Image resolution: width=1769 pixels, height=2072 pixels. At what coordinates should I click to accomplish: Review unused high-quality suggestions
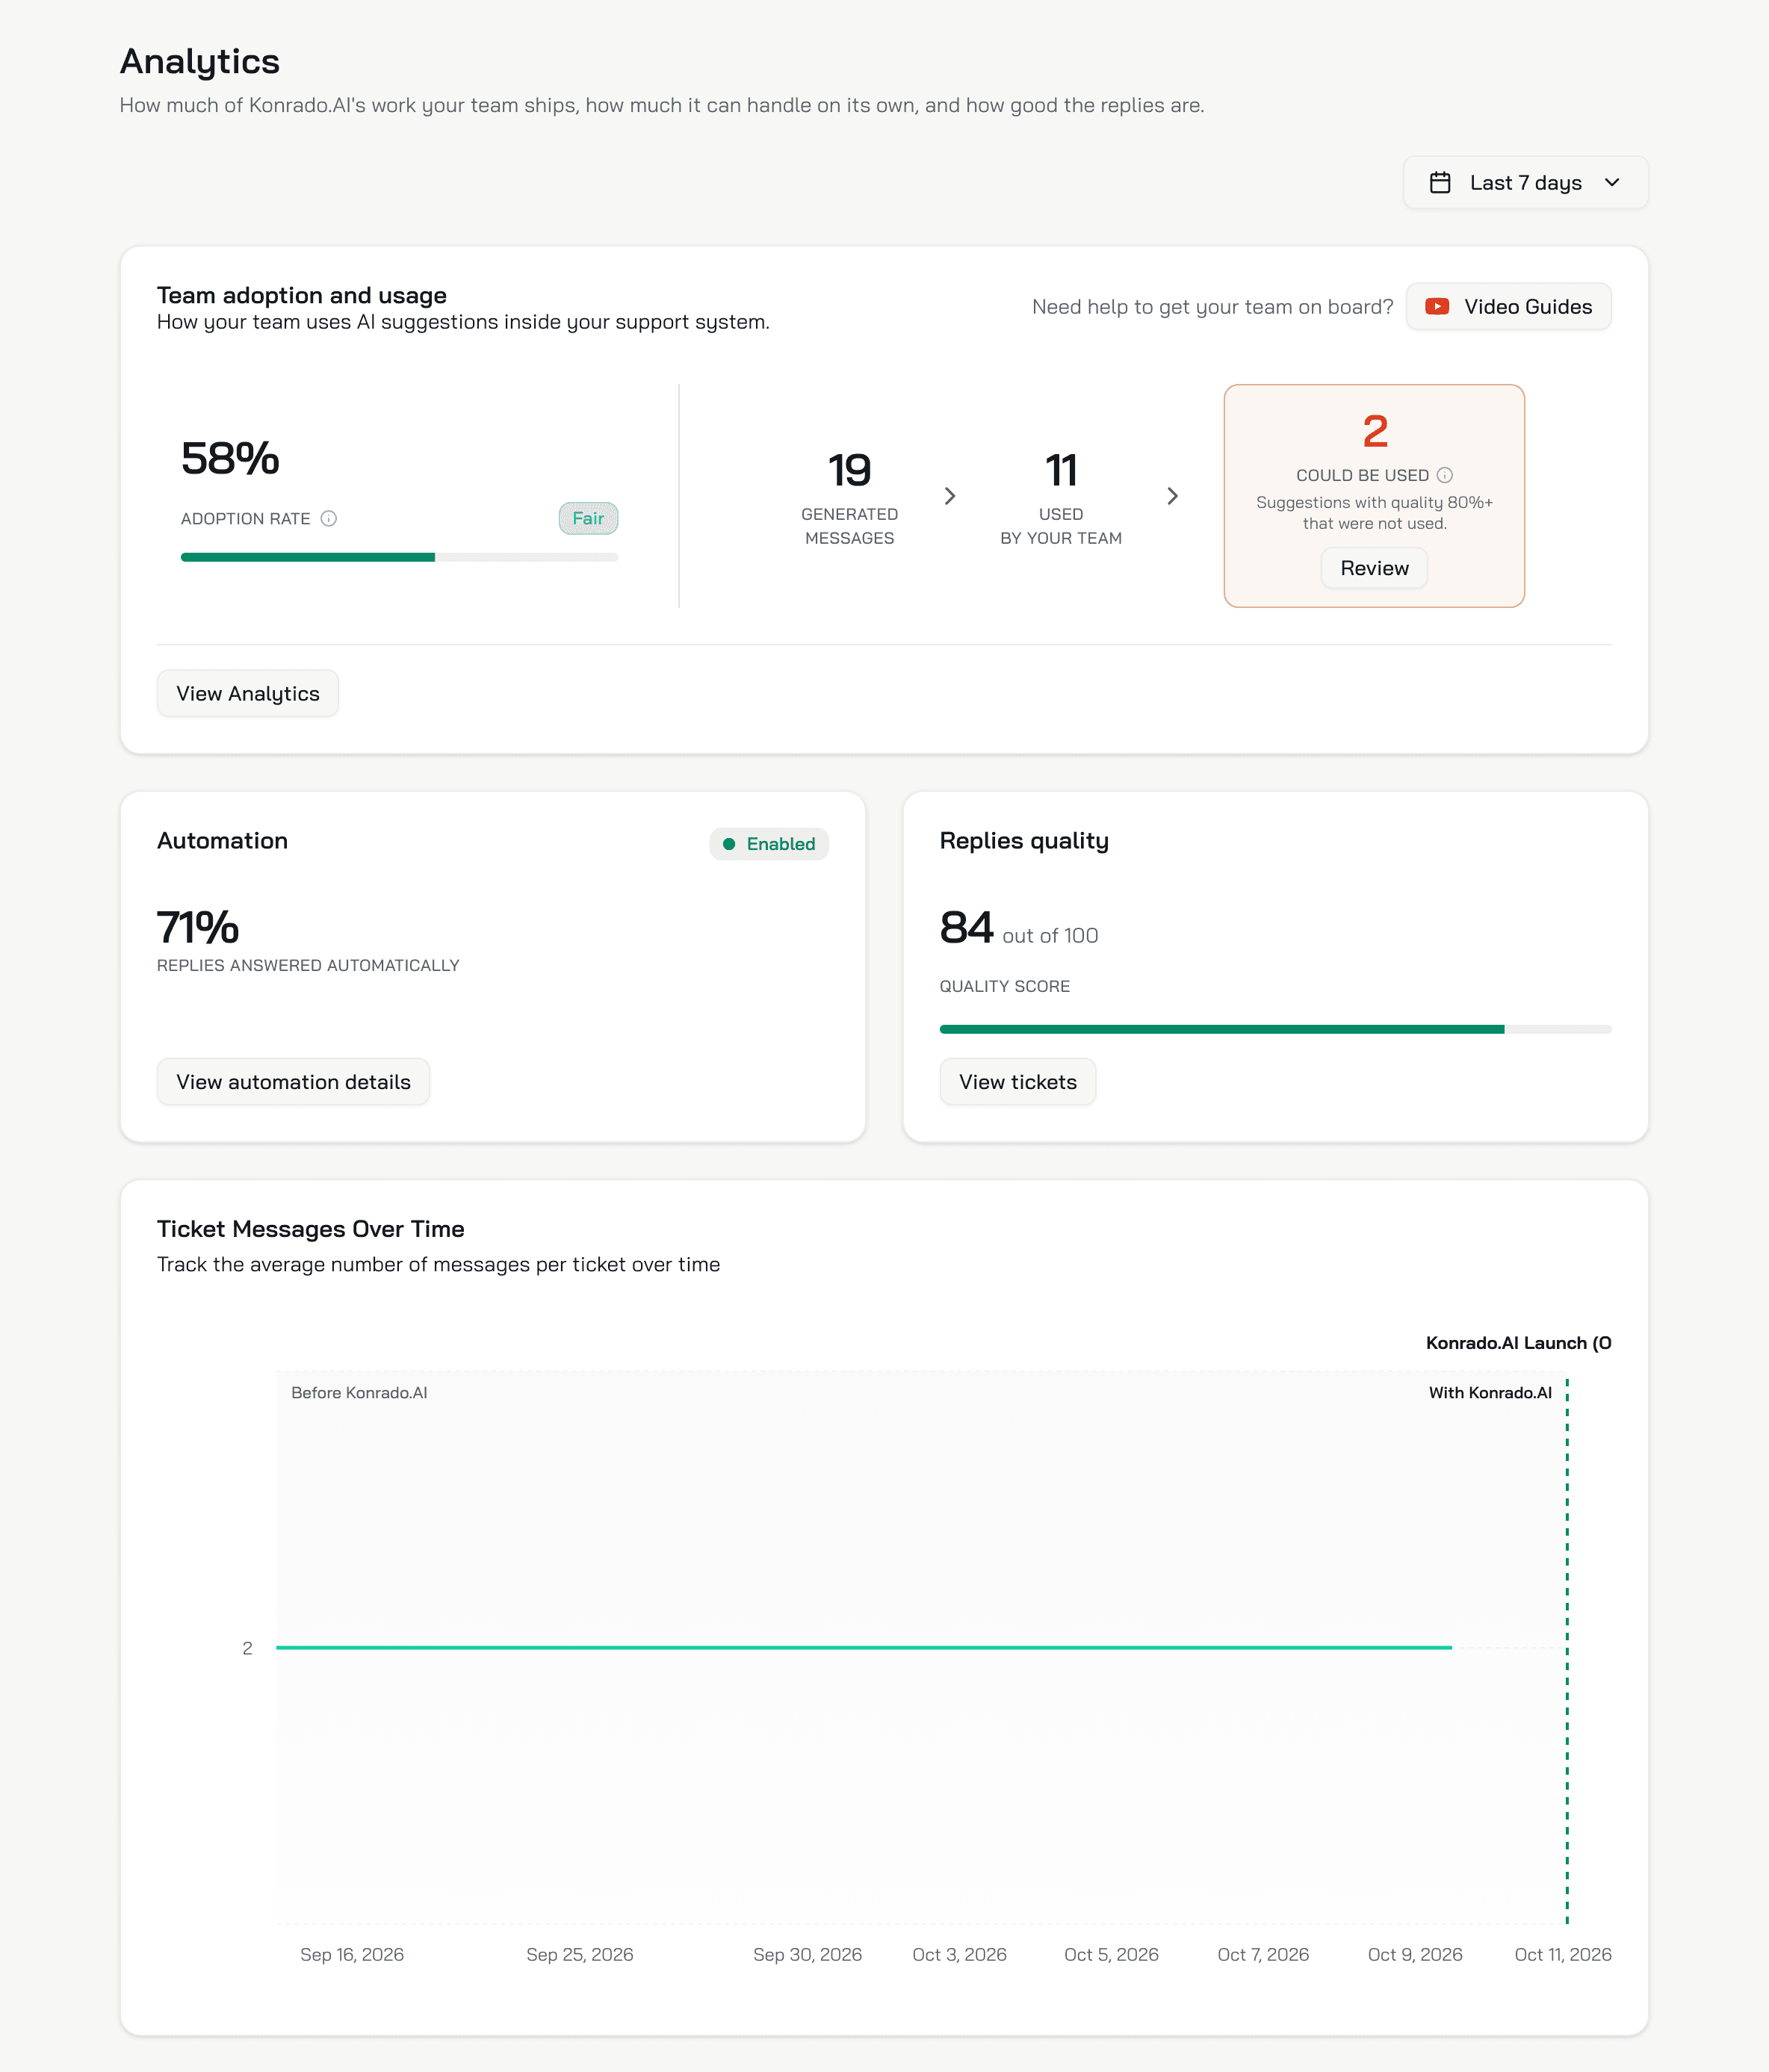(x=1374, y=568)
